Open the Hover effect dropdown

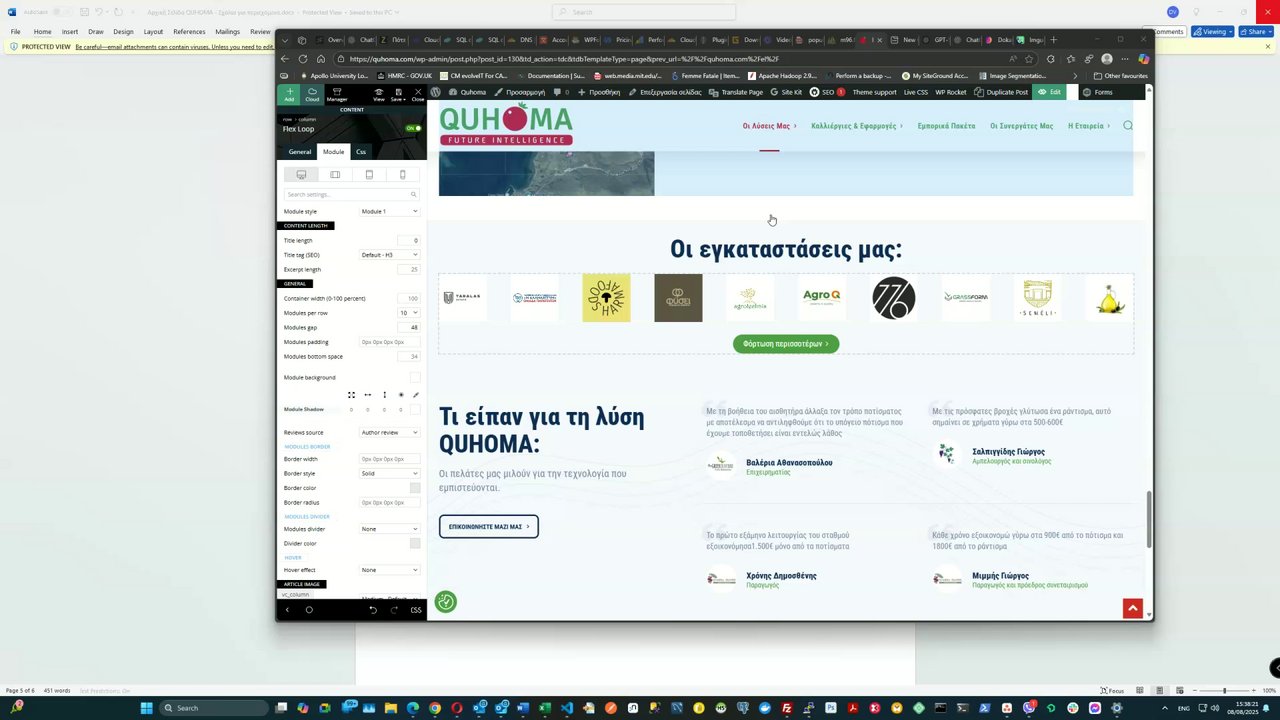pyautogui.click(x=389, y=570)
